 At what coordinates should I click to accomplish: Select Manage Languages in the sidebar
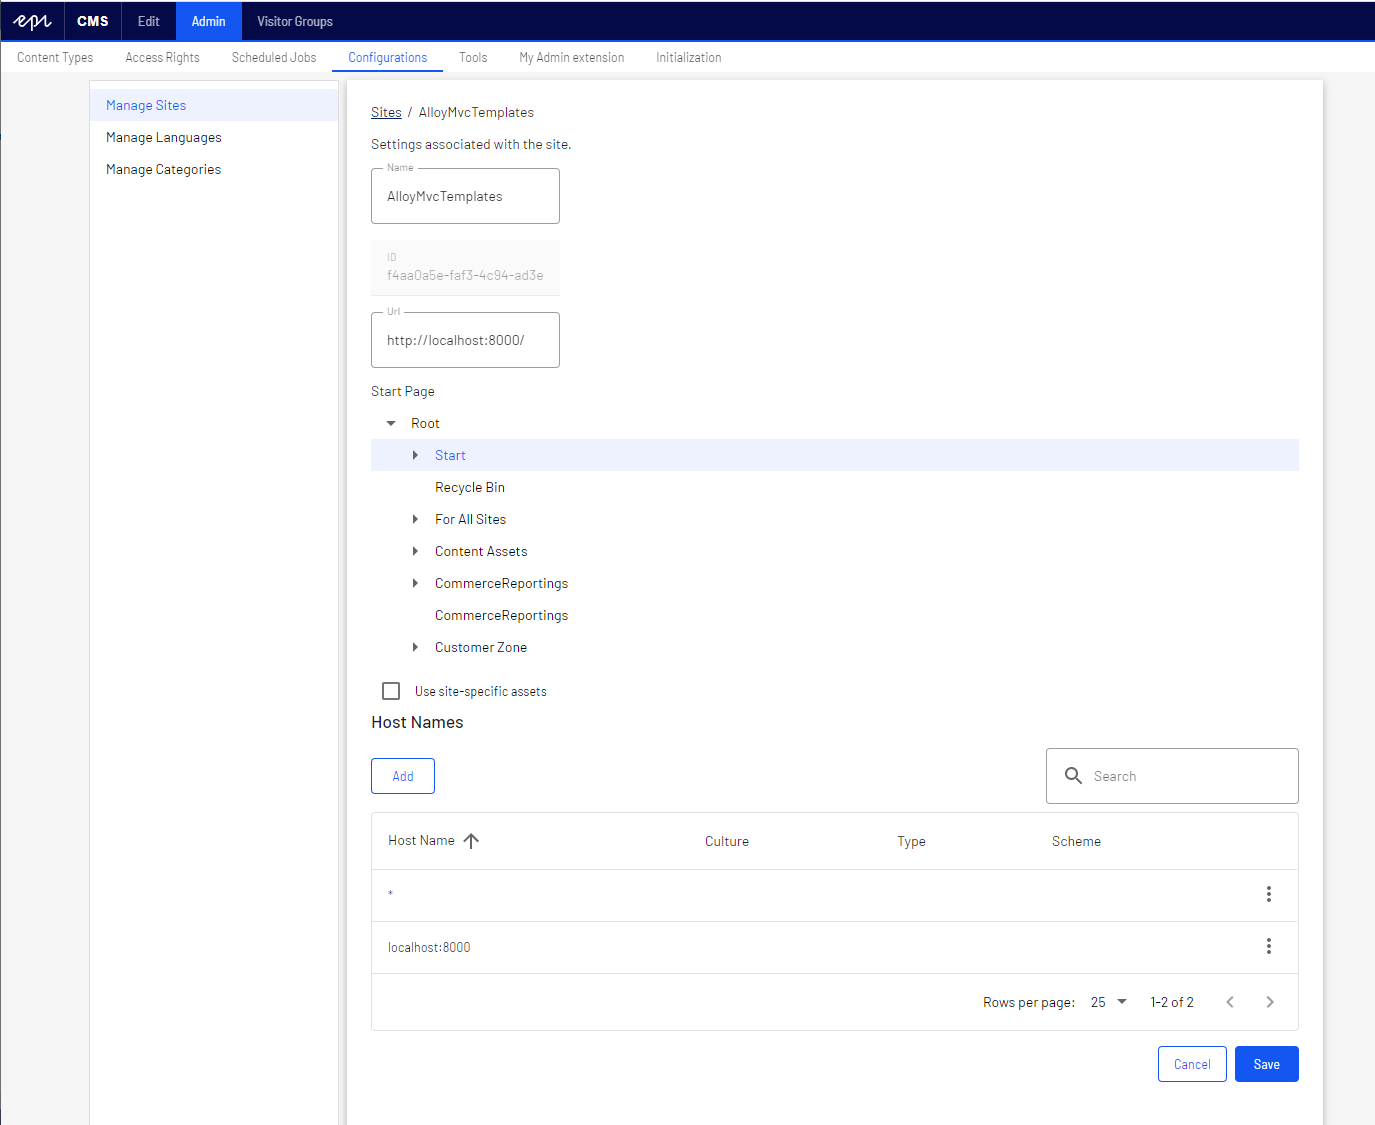pos(164,137)
